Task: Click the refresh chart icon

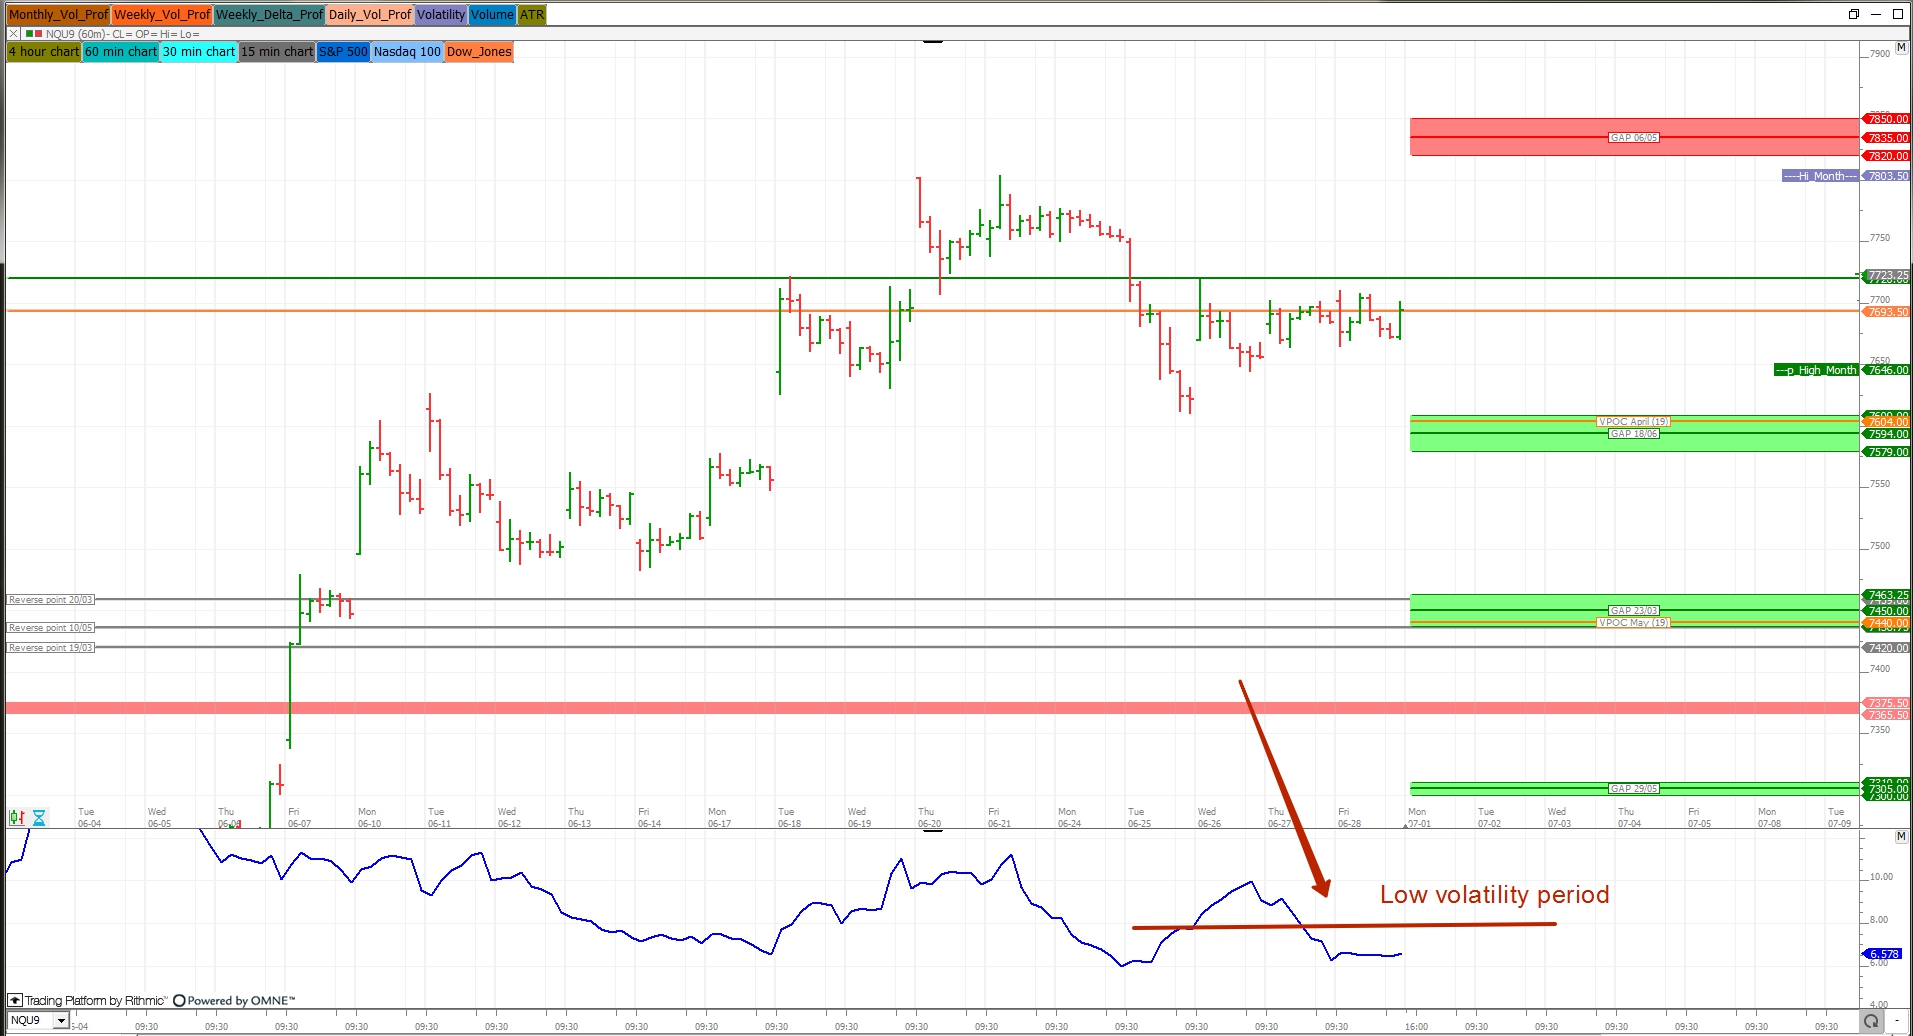Action: [1870, 1021]
